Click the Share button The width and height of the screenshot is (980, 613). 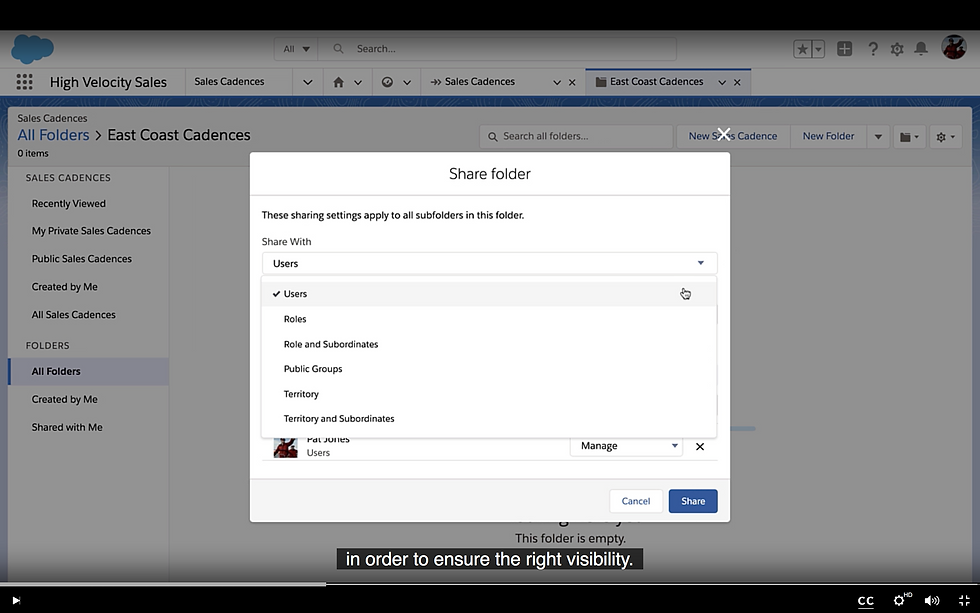pyautogui.click(x=693, y=501)
